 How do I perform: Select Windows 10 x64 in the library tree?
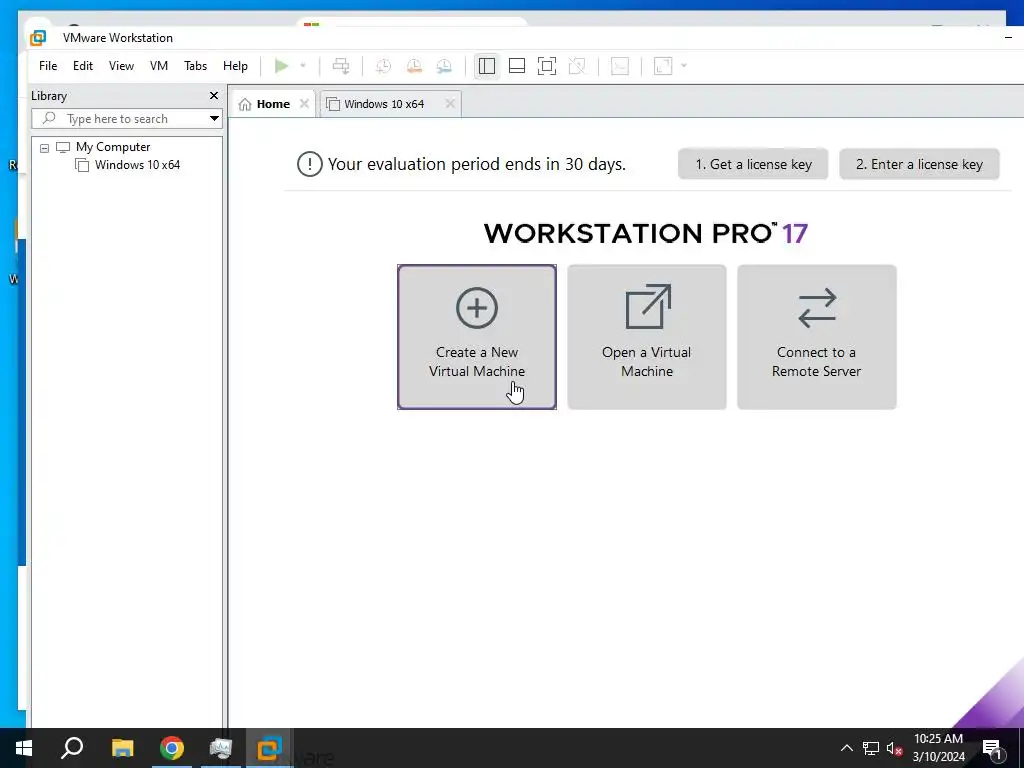coord(137,165)
